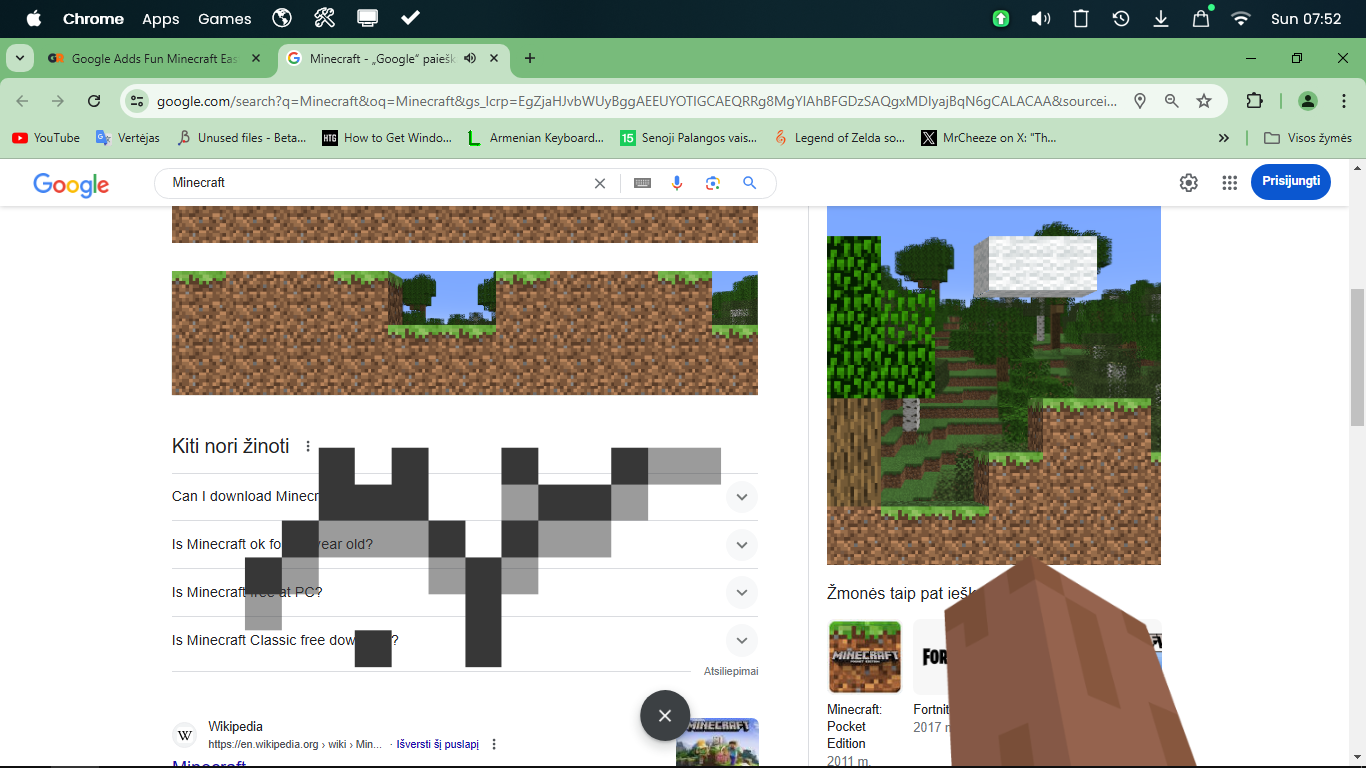Click the Minecraft Pocket Edition thumbnail

[x=864, y=657]
